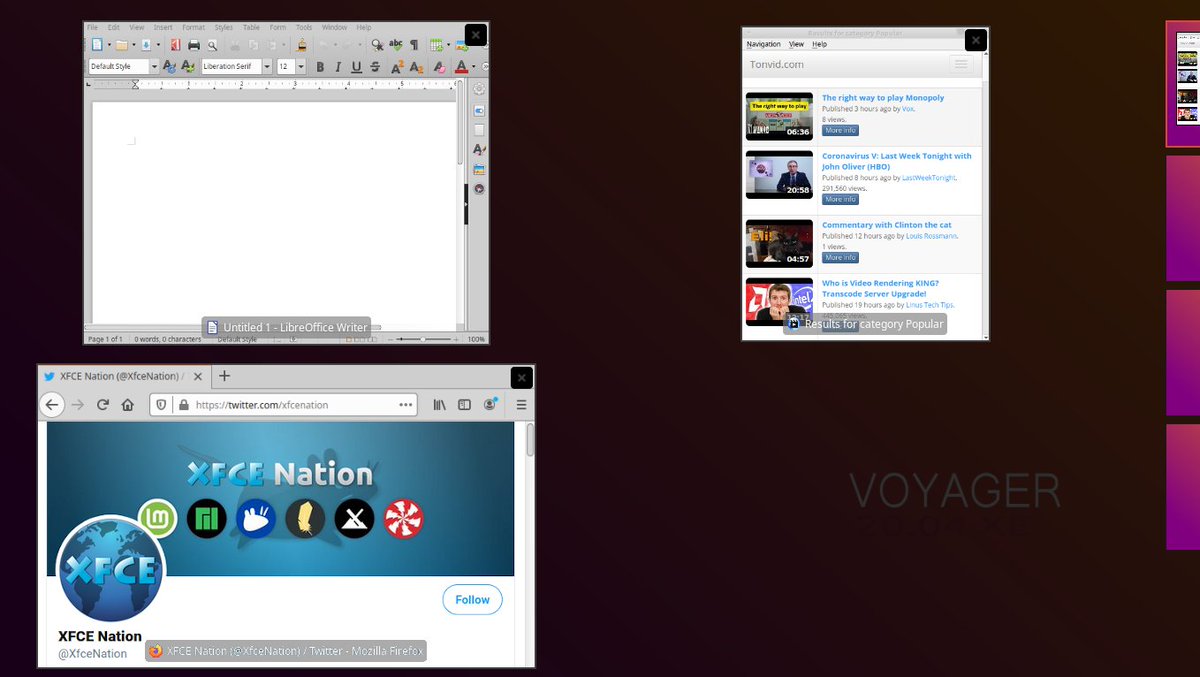Click Firefox reload button
This screenshot has width=1200, height=677.
[102, 405]
